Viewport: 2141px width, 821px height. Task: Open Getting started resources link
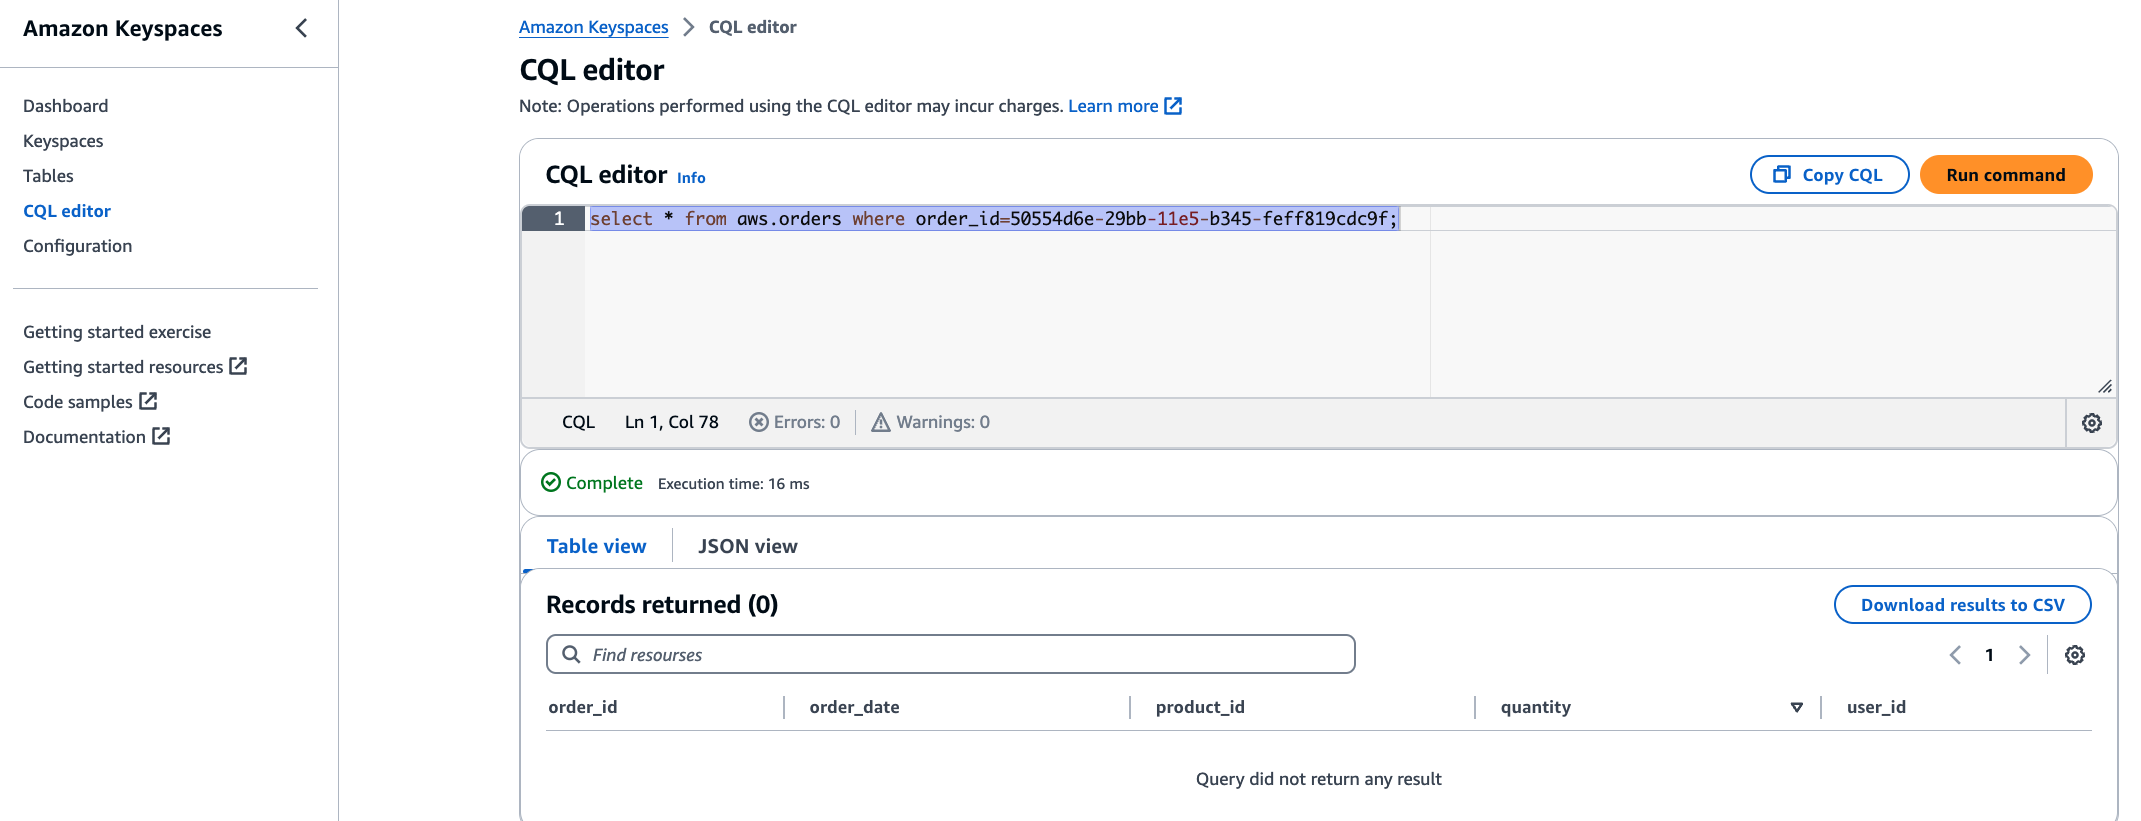[123, 367]
